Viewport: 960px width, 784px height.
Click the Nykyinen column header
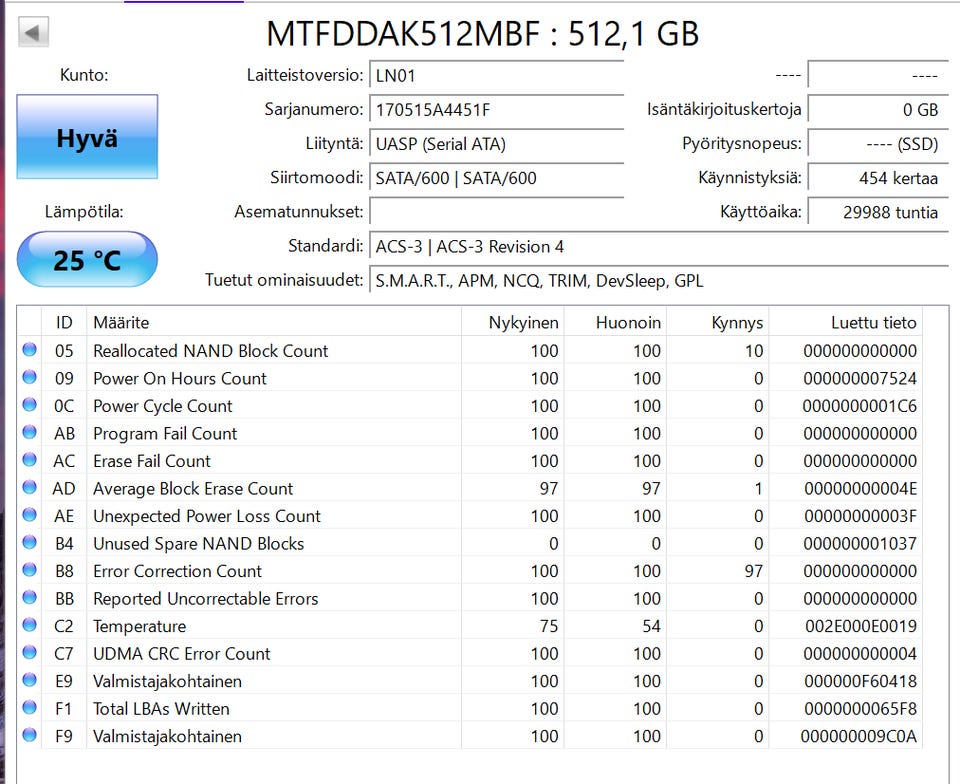coord(523,322)
